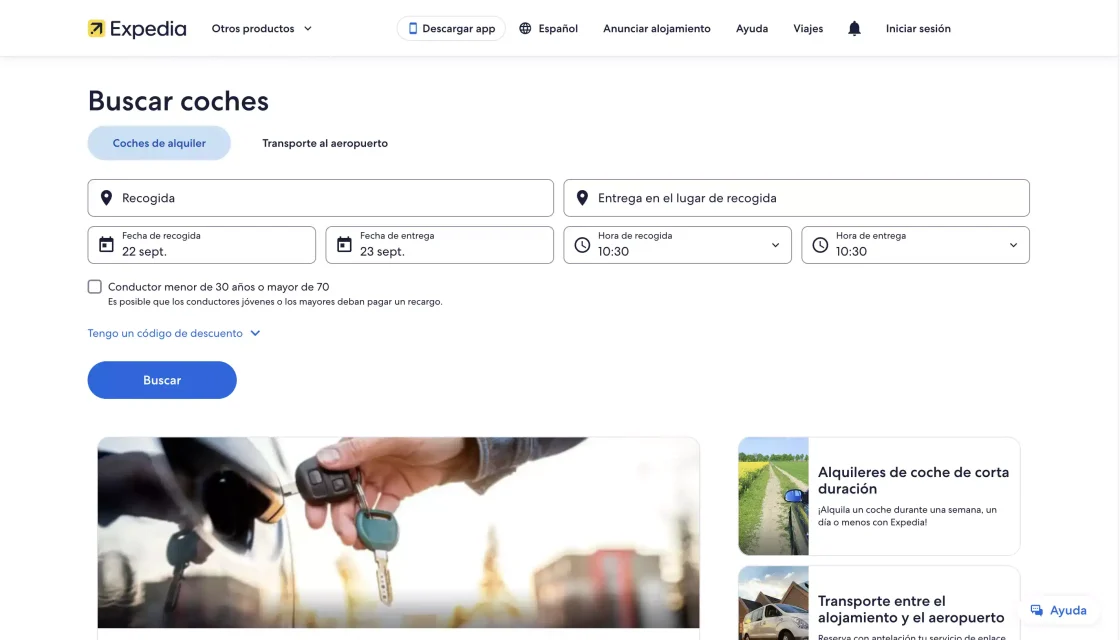Open the floating Ayuda help button

(x=1059, y=610)
